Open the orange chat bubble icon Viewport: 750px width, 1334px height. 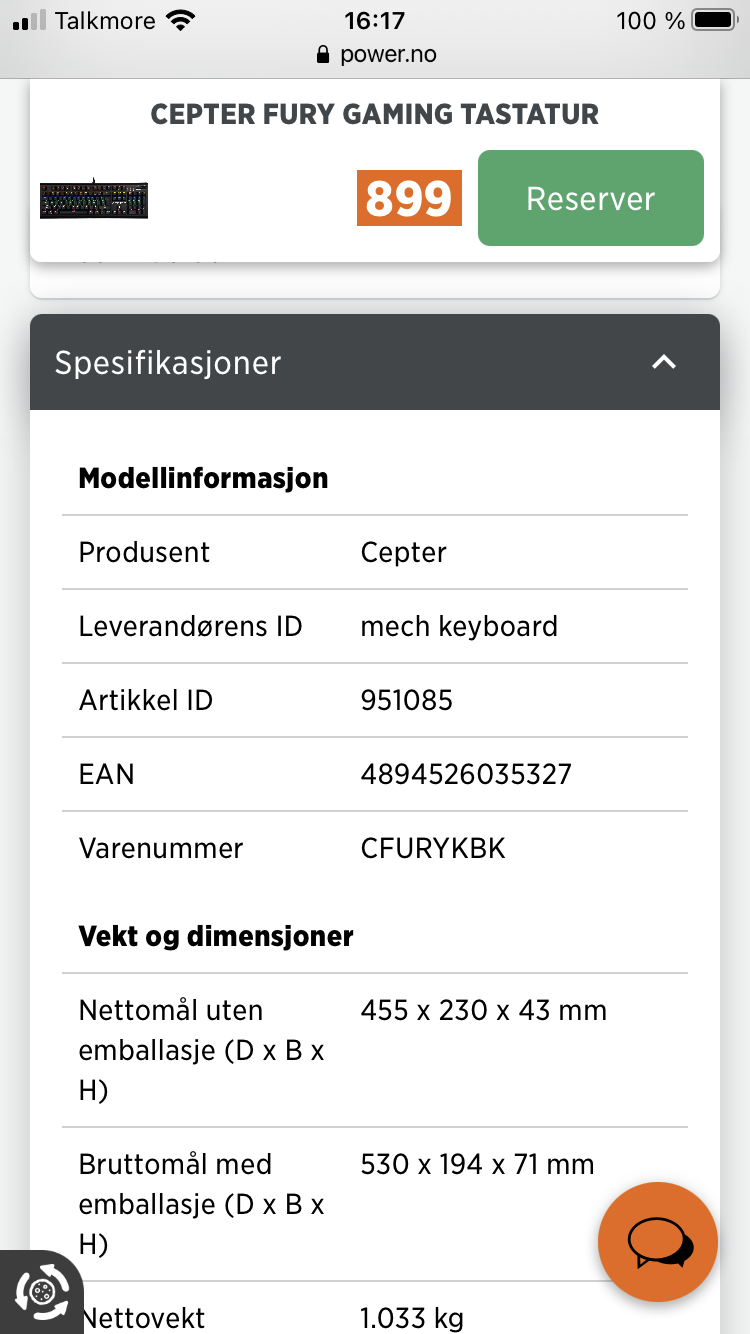tap(658, 1242)
